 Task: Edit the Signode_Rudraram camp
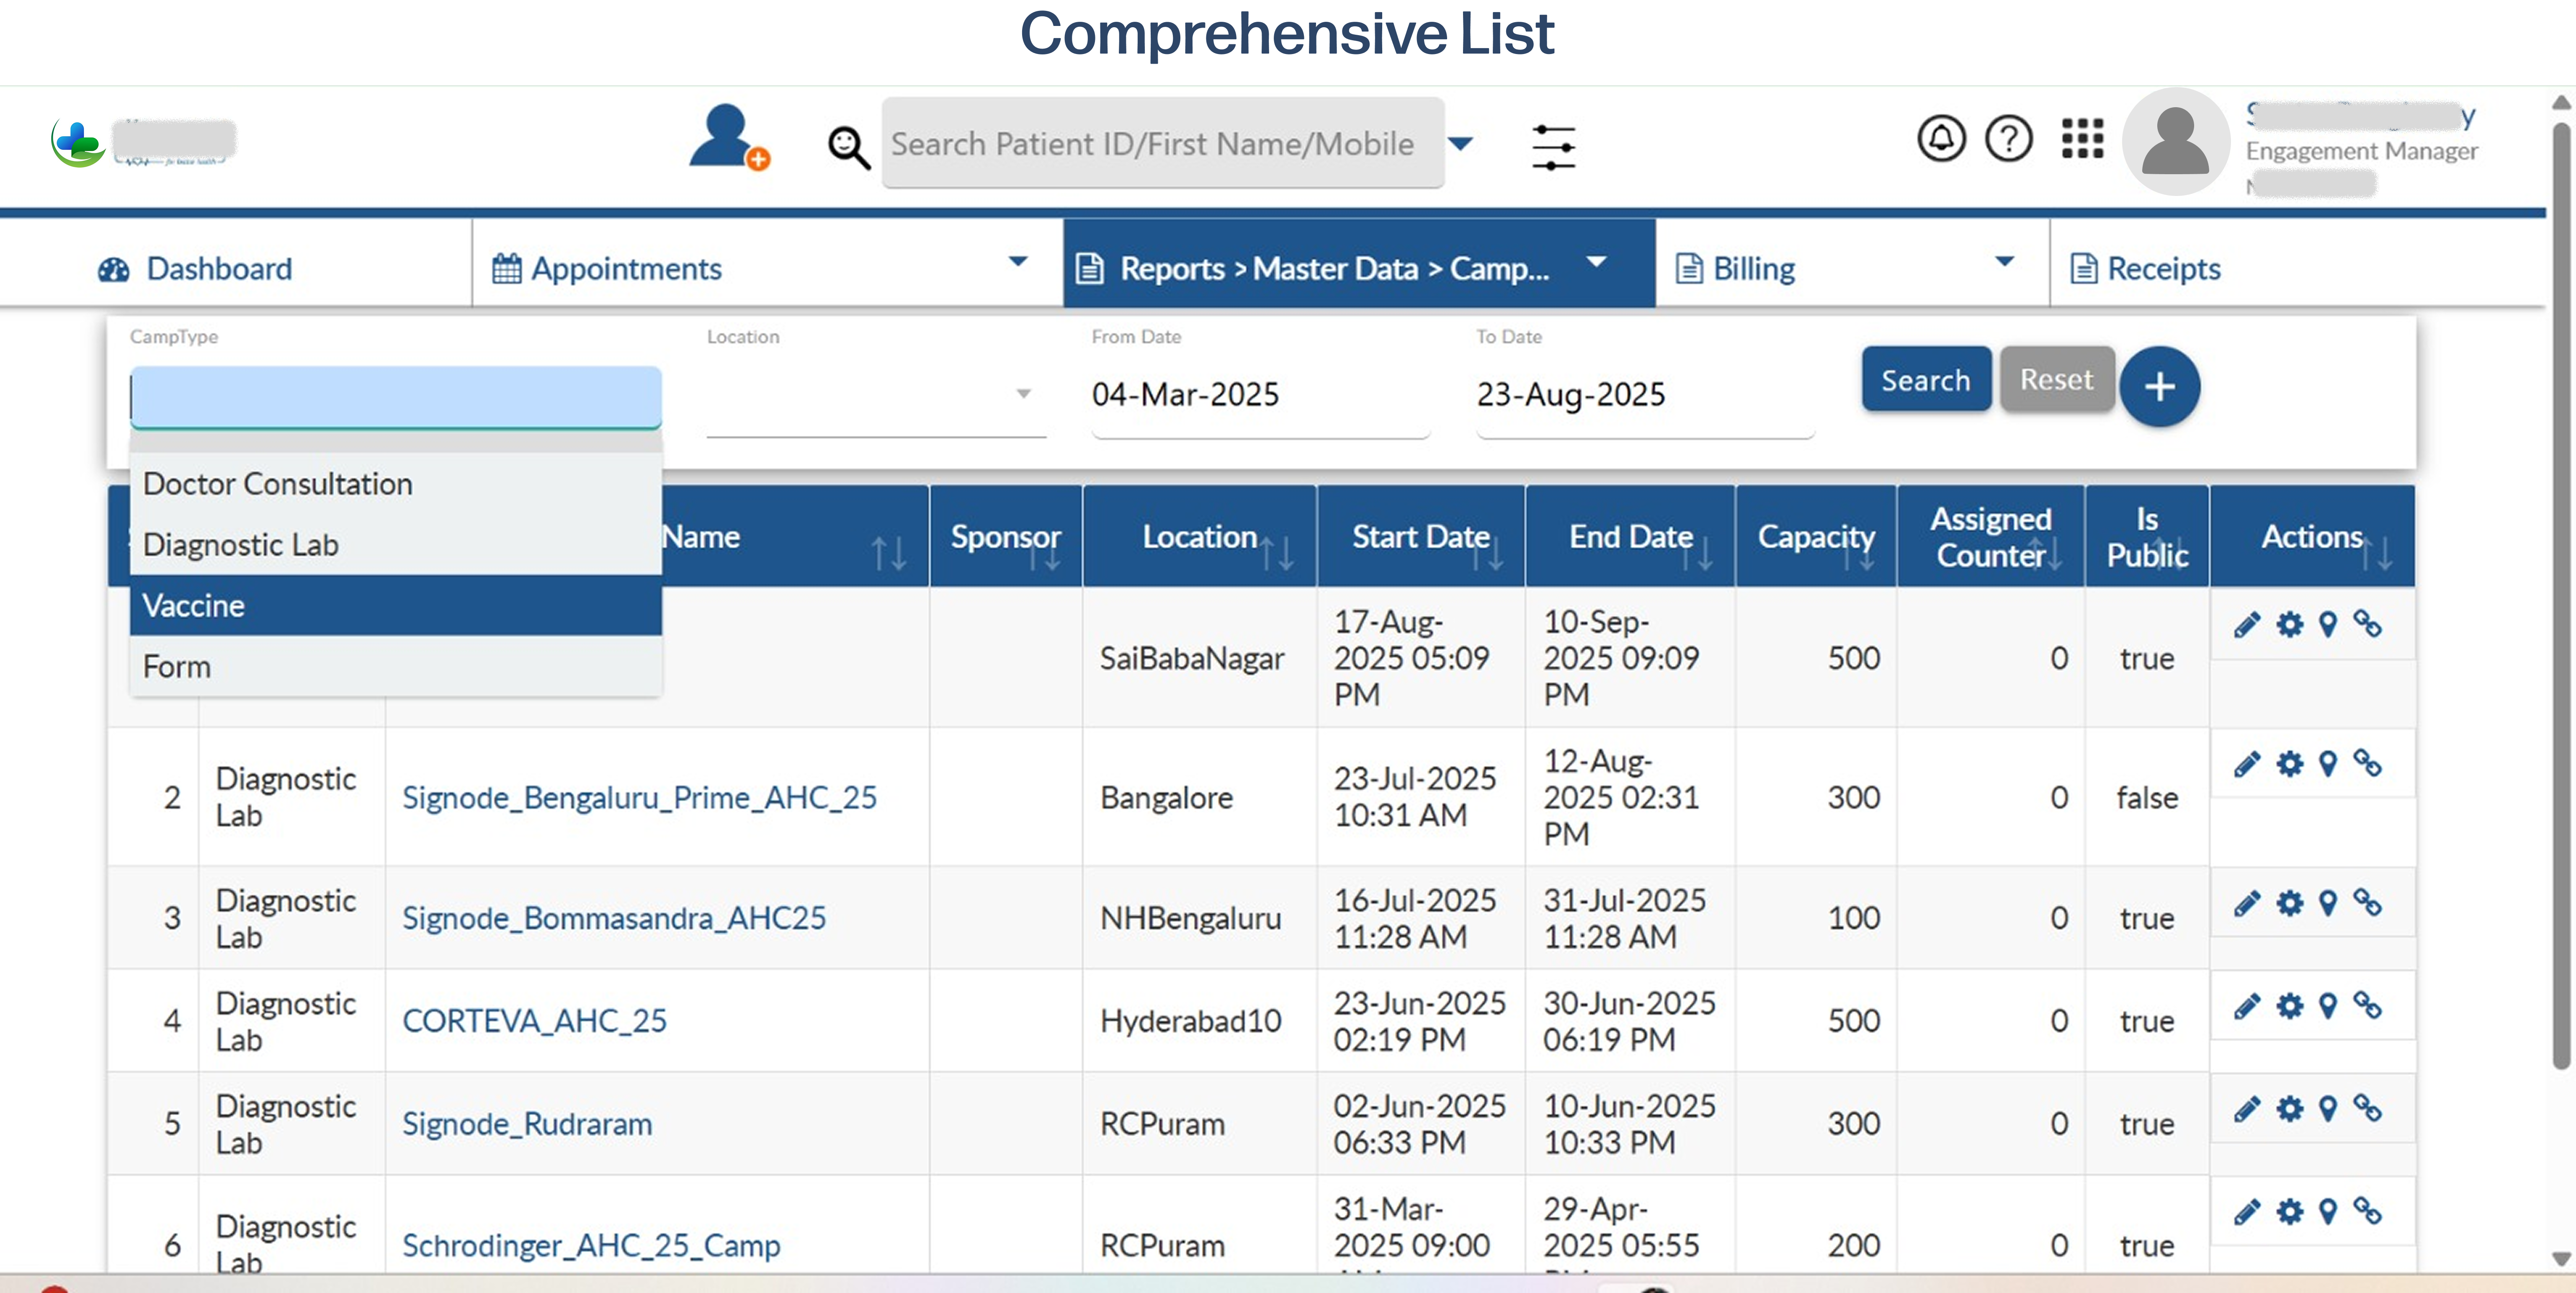tap(2247, 1109)
